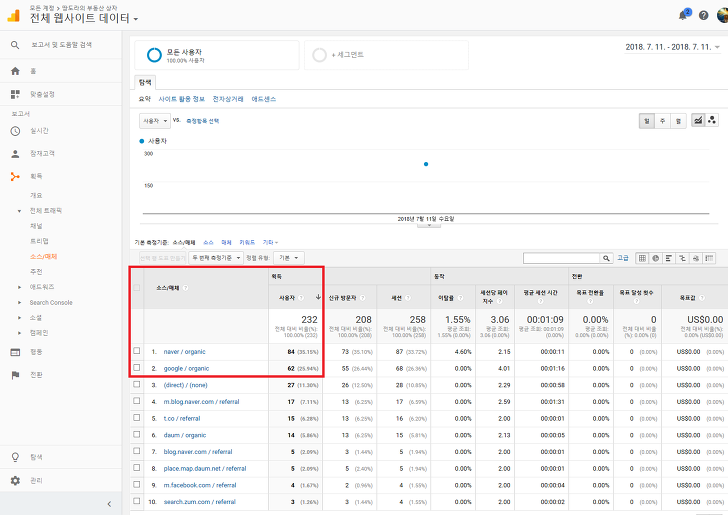Click 측정항목 선택 select metric link

tap(202, 121)
